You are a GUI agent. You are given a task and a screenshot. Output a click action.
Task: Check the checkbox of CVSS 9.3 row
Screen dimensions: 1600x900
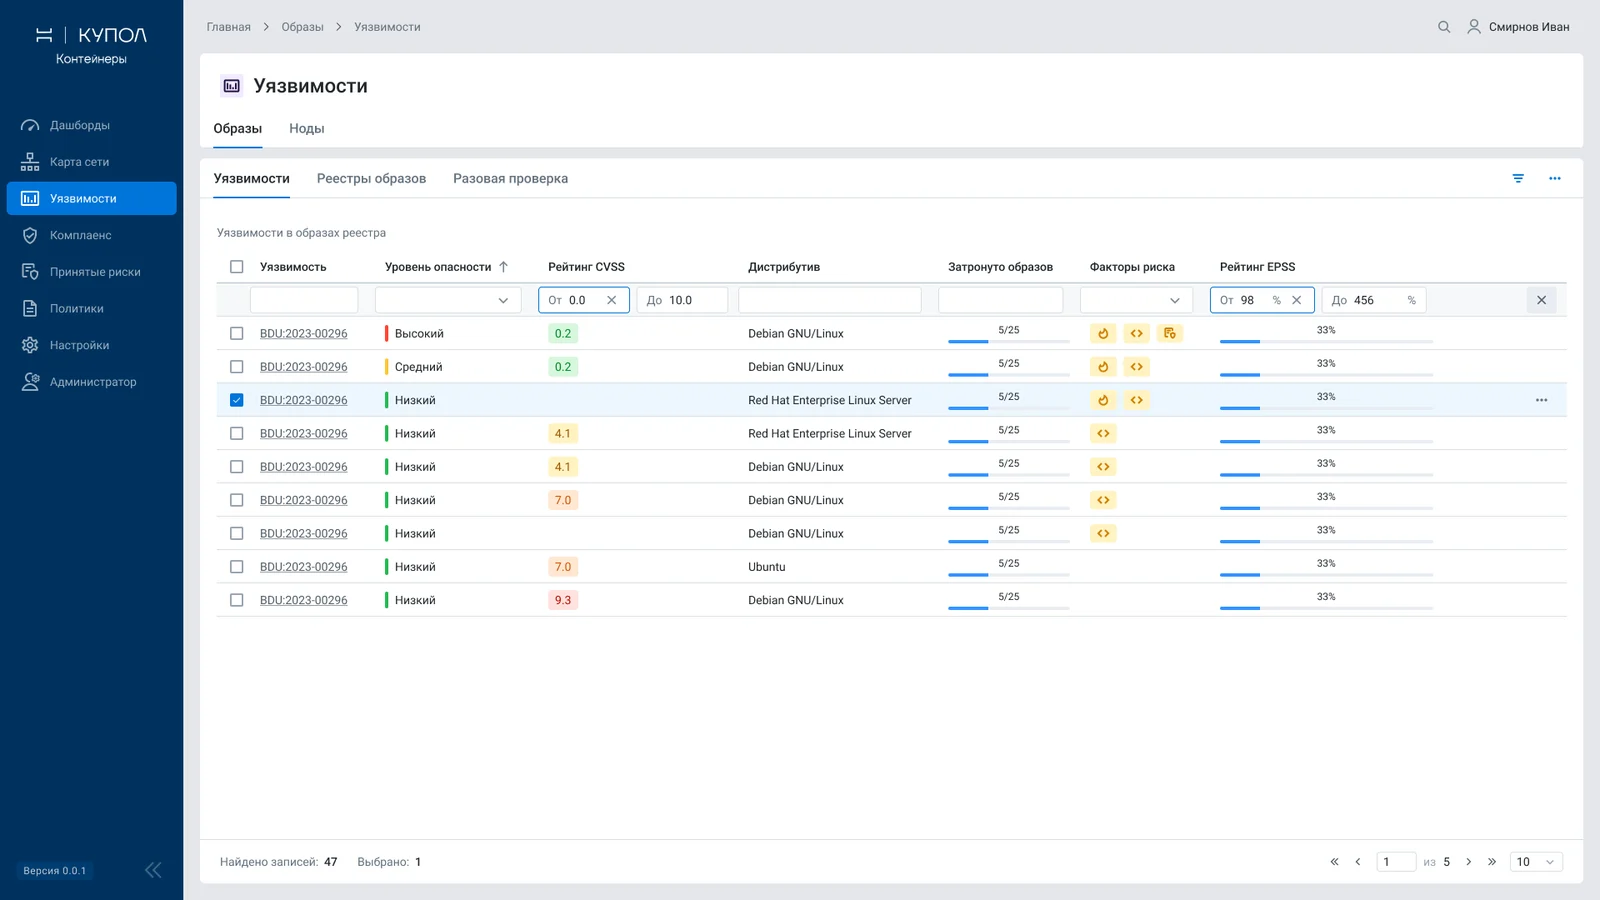click(x=237, y=600)
